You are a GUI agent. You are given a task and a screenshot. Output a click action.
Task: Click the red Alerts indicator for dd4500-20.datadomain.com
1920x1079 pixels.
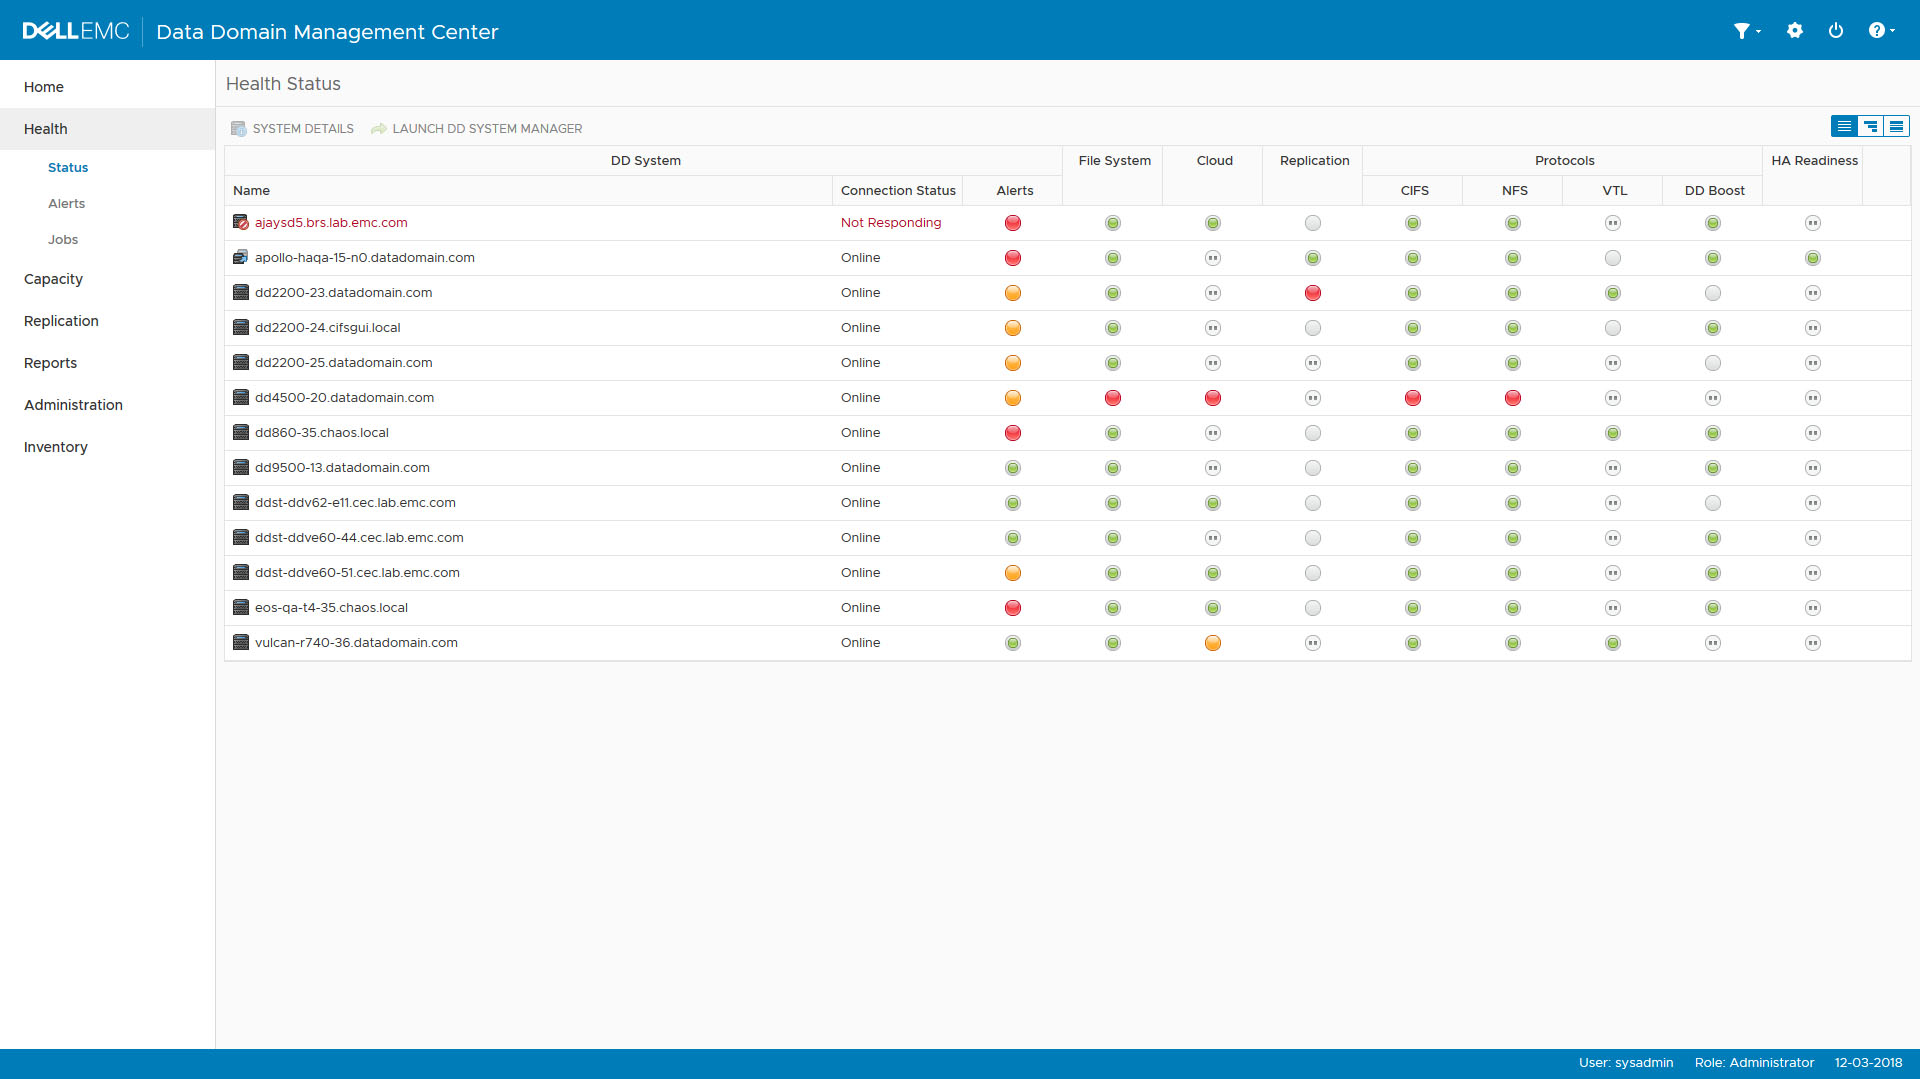[x=1013, y=397]
